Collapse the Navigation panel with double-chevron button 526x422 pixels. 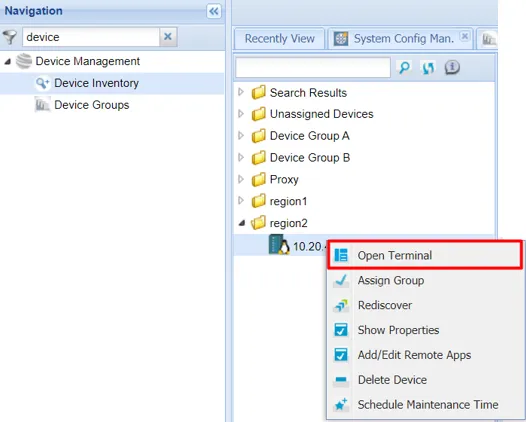[214, 11]
